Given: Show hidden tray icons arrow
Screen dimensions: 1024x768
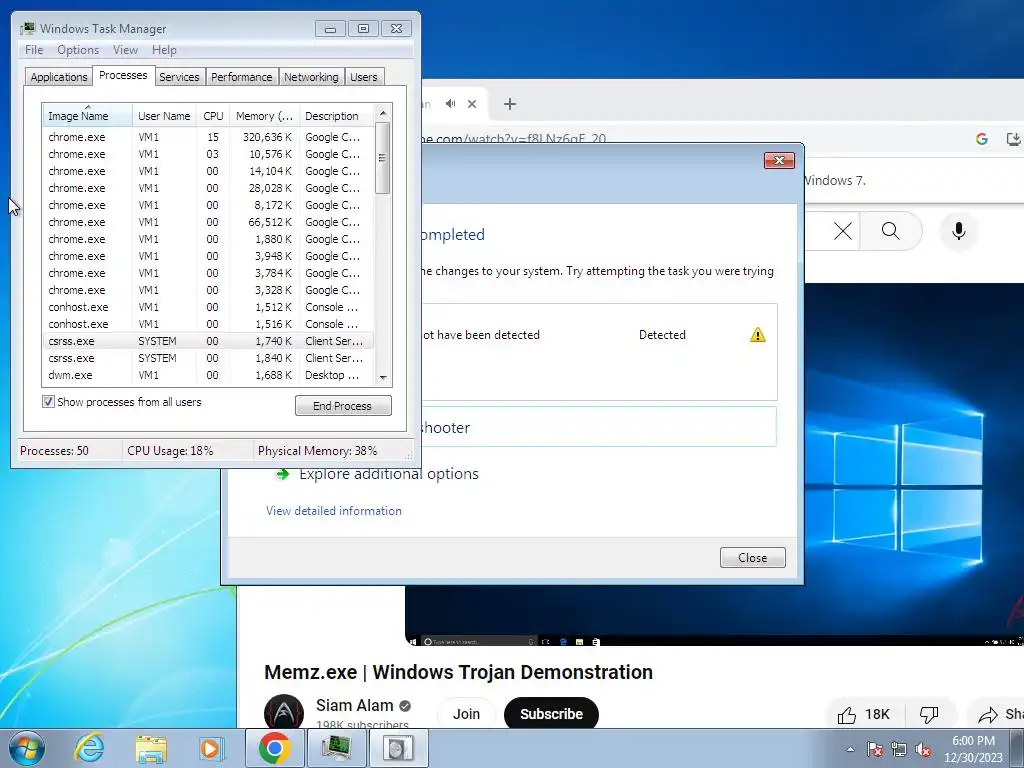Looking at the screenshot, I should (x=850, y=749).
